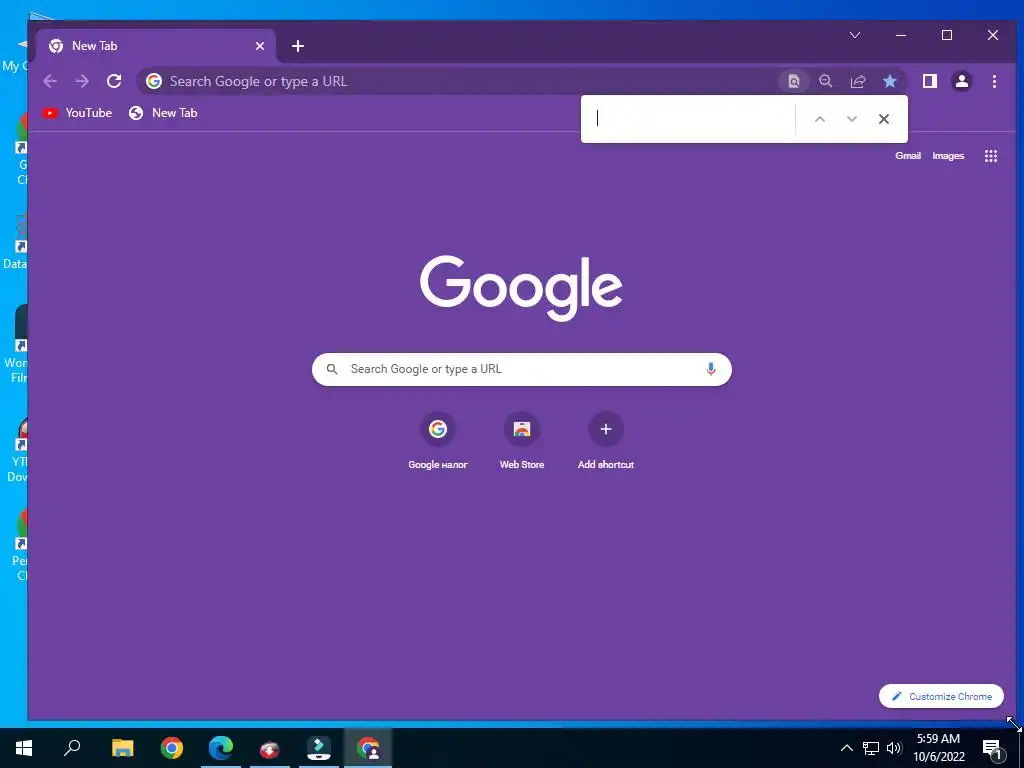The width and height of the screenshot is (1024, 768).
Task: Open the profile avatar menu
Action: [961, 81]
